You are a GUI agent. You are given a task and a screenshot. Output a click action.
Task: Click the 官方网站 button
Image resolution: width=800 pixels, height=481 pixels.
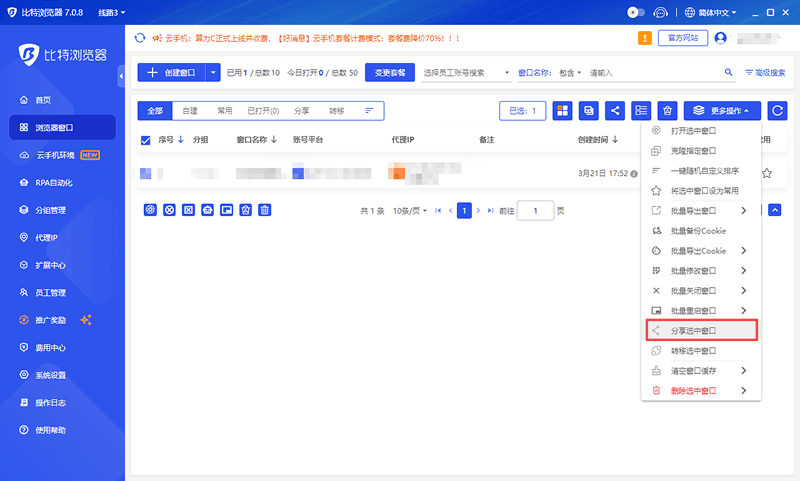[x=683, y=38]
